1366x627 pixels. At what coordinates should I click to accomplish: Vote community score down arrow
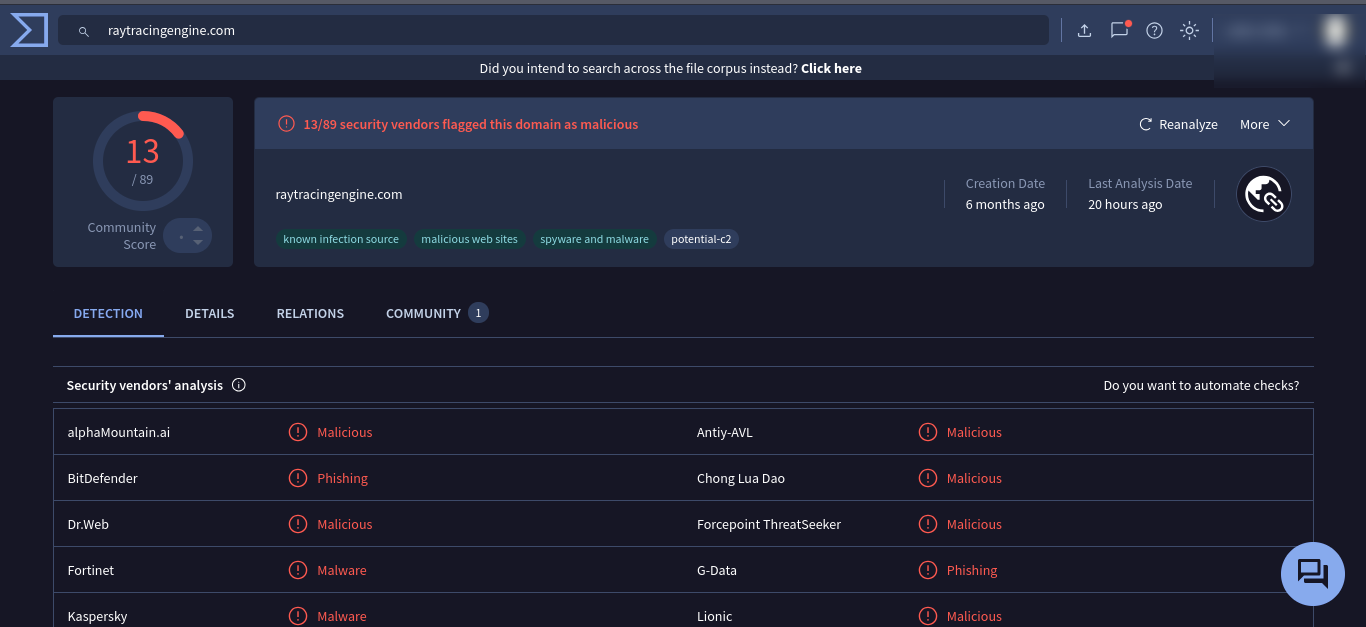pos(198,242)
